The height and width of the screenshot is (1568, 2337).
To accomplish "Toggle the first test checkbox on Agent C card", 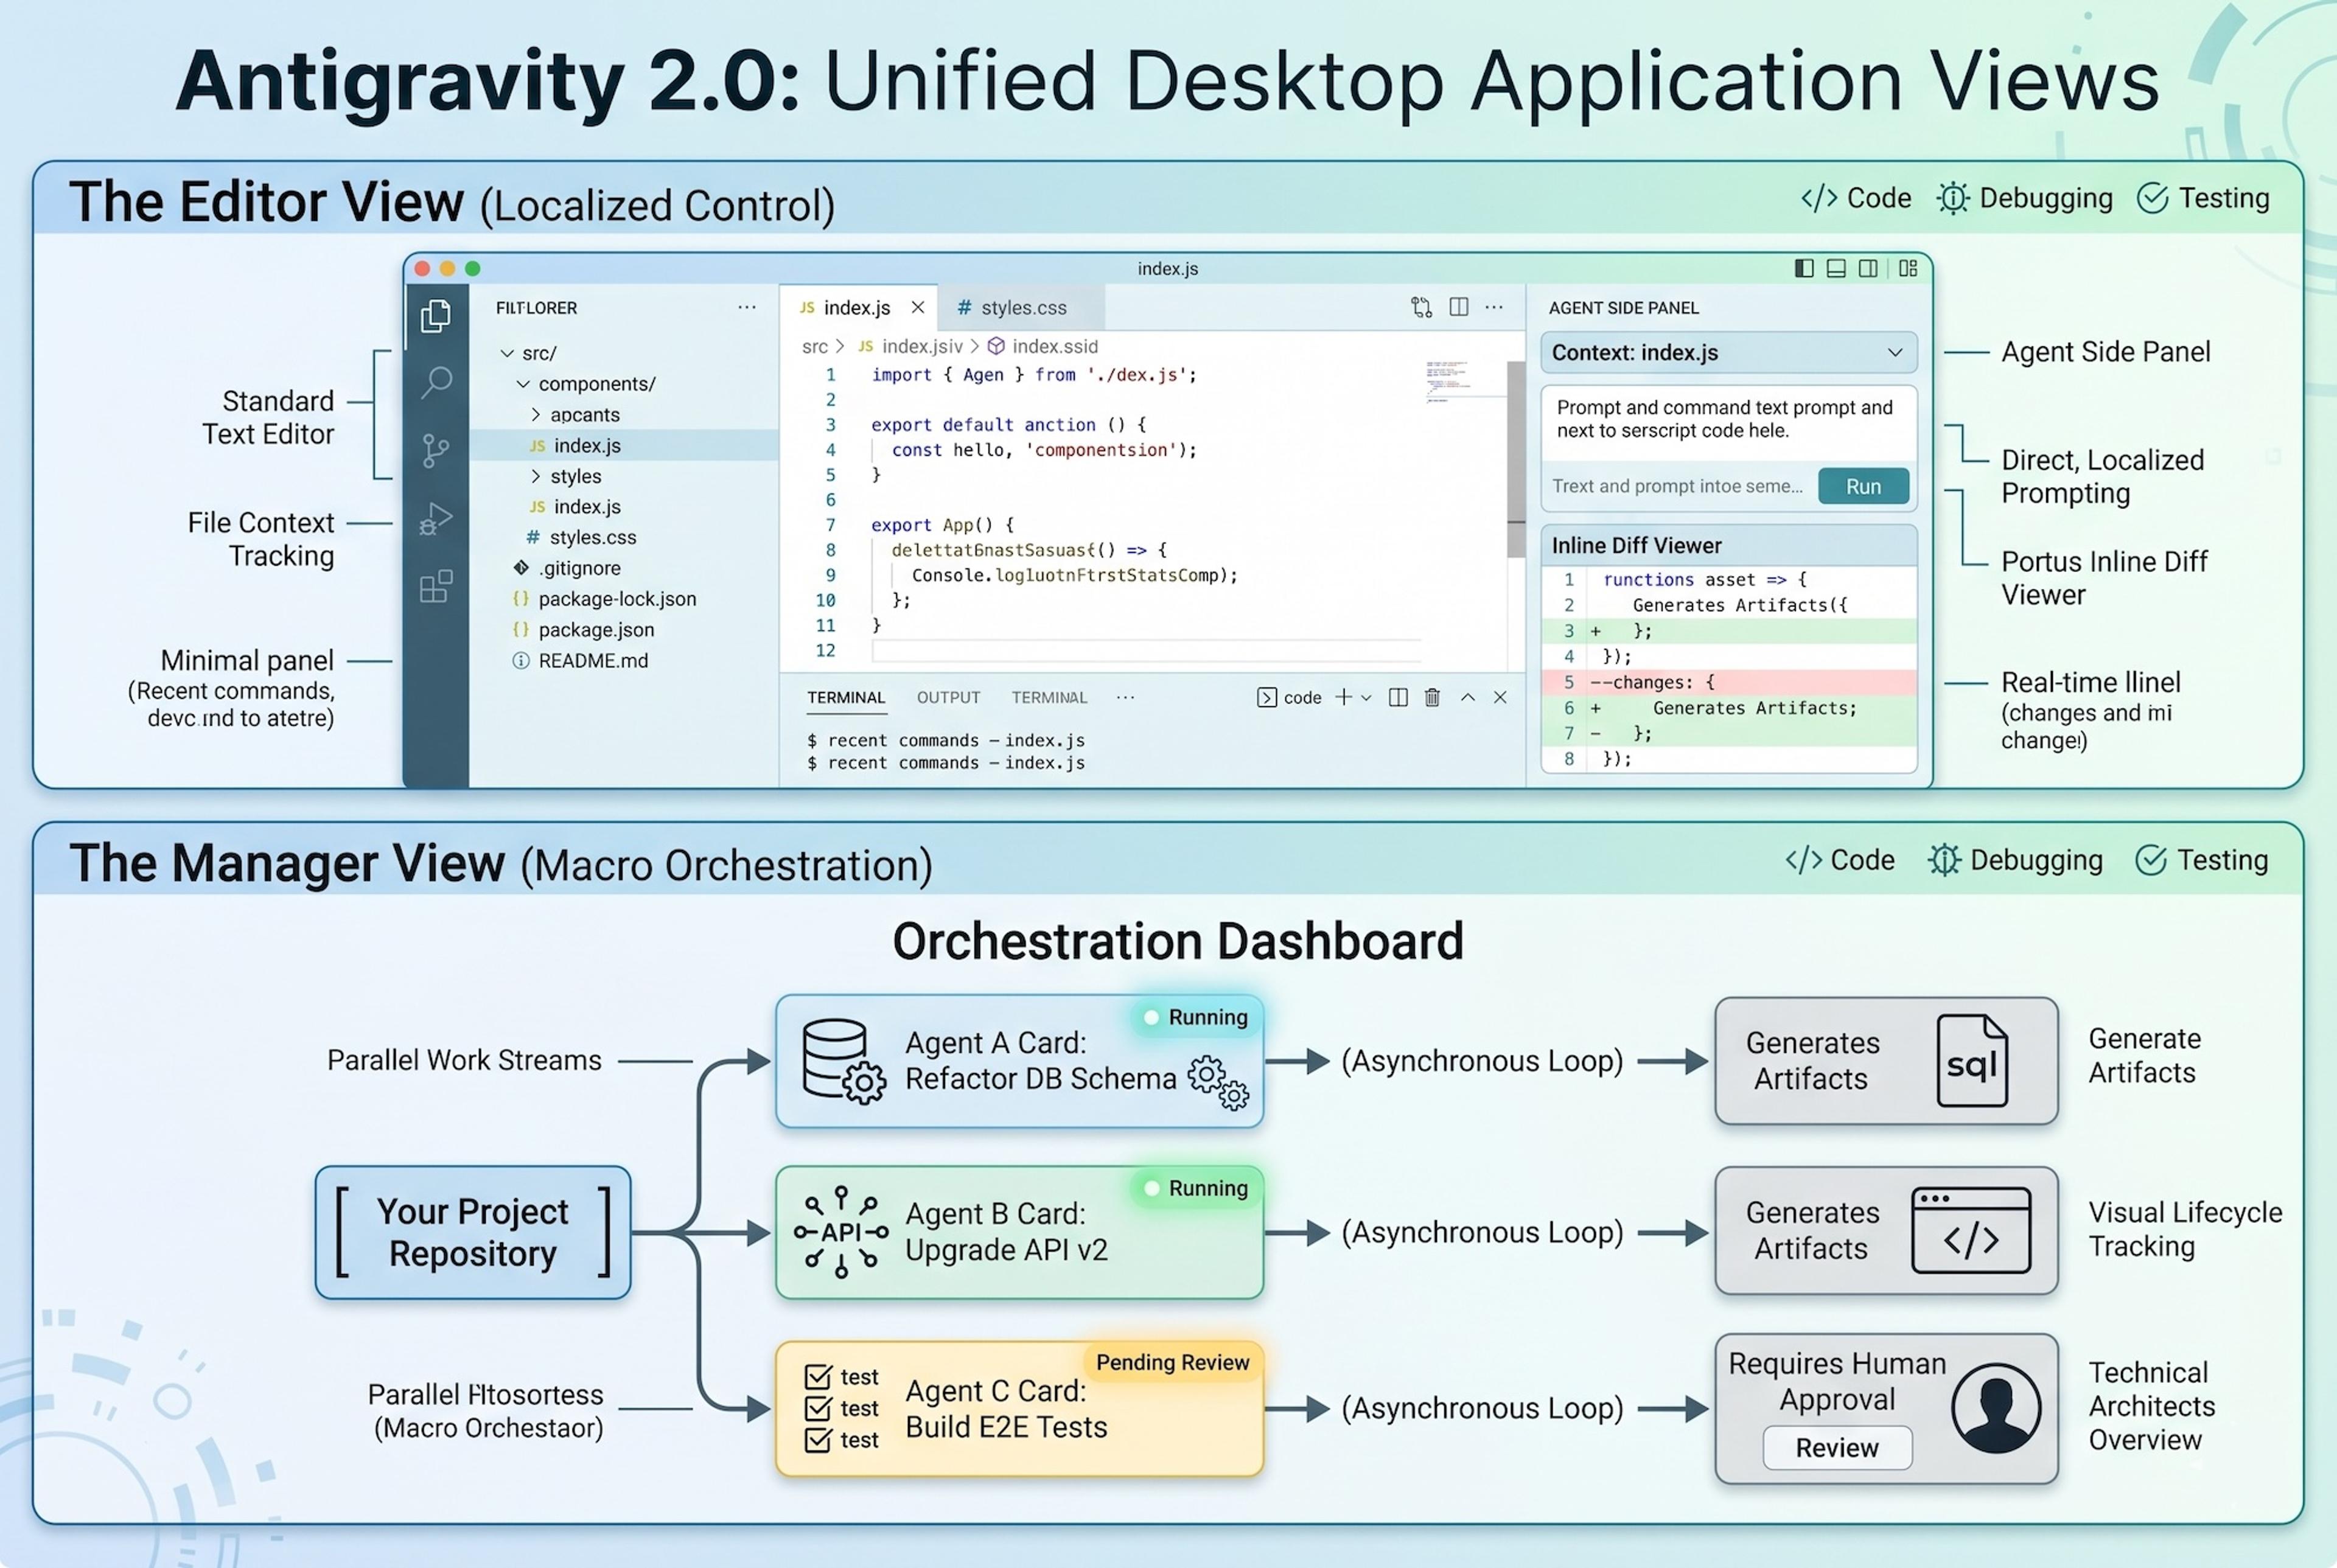I will (x=818, y=1377).
